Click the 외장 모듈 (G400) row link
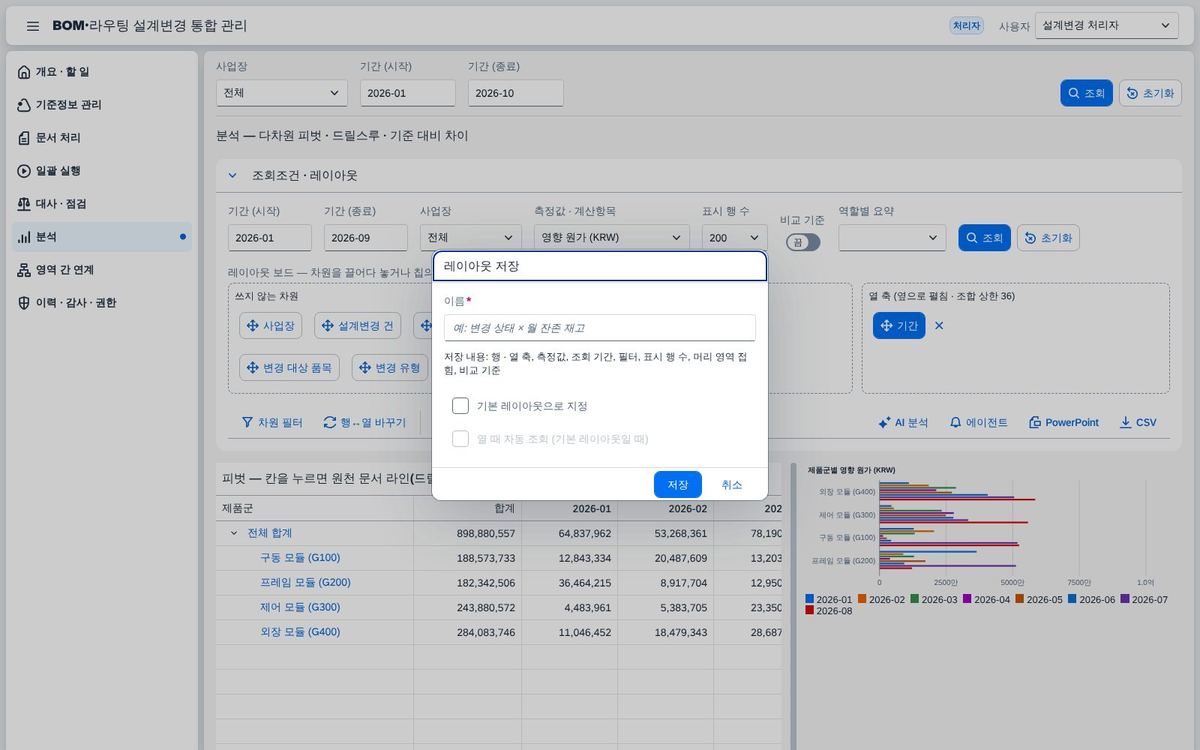The width and height of the screenshot is (1200, 750). 300,633
